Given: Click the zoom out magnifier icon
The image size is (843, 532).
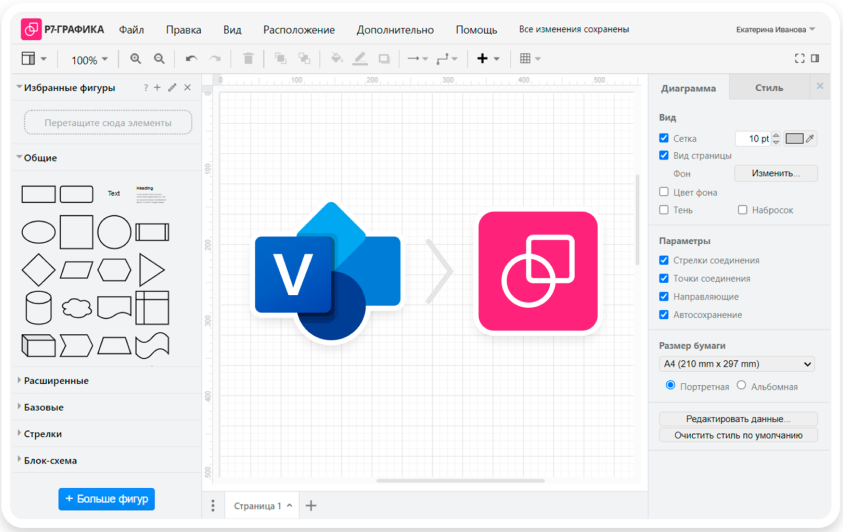Looking at the screenshot, I should (159, 59).
